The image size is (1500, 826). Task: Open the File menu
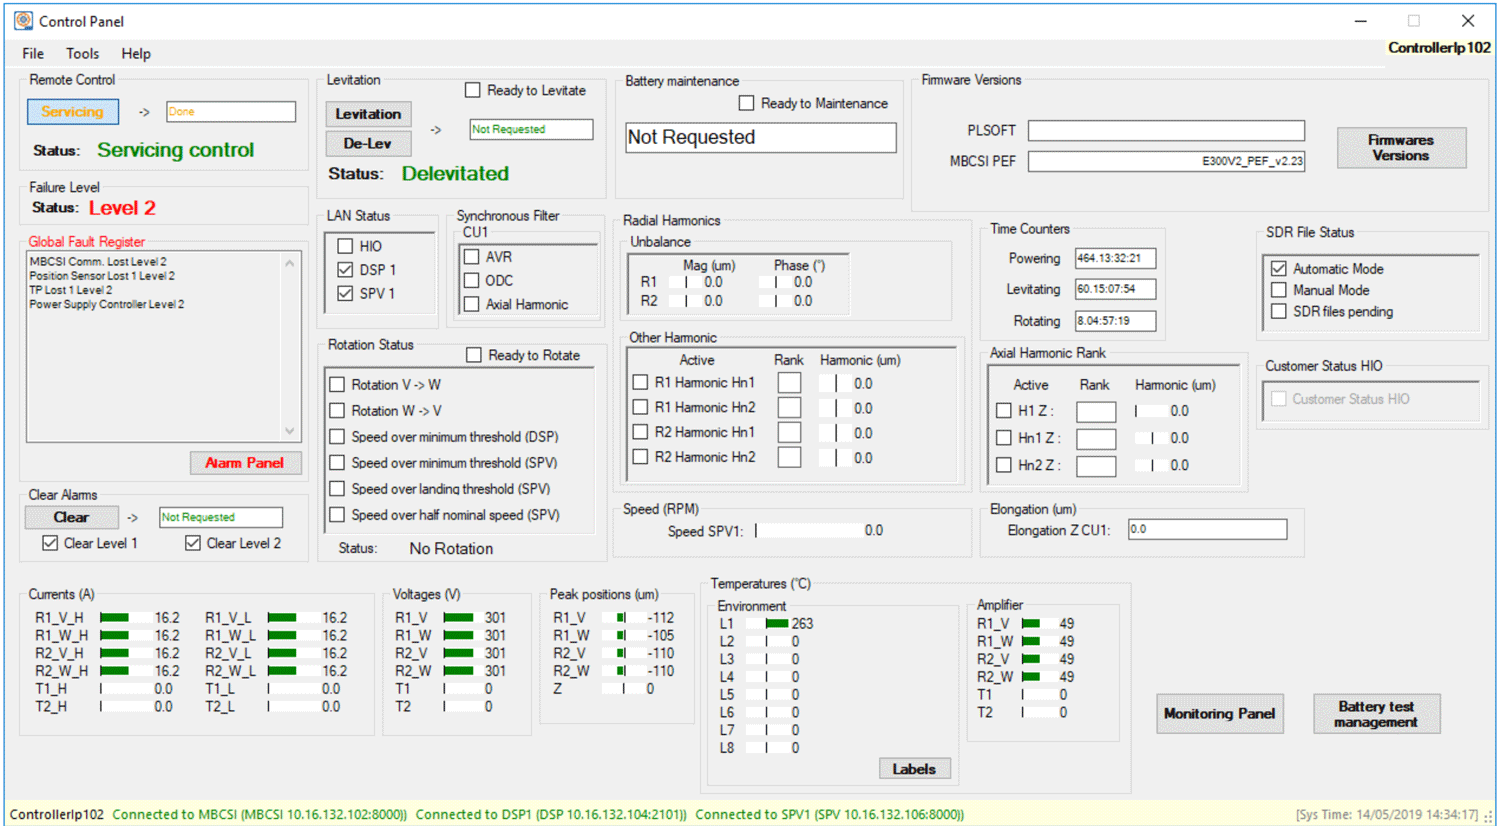33,54
